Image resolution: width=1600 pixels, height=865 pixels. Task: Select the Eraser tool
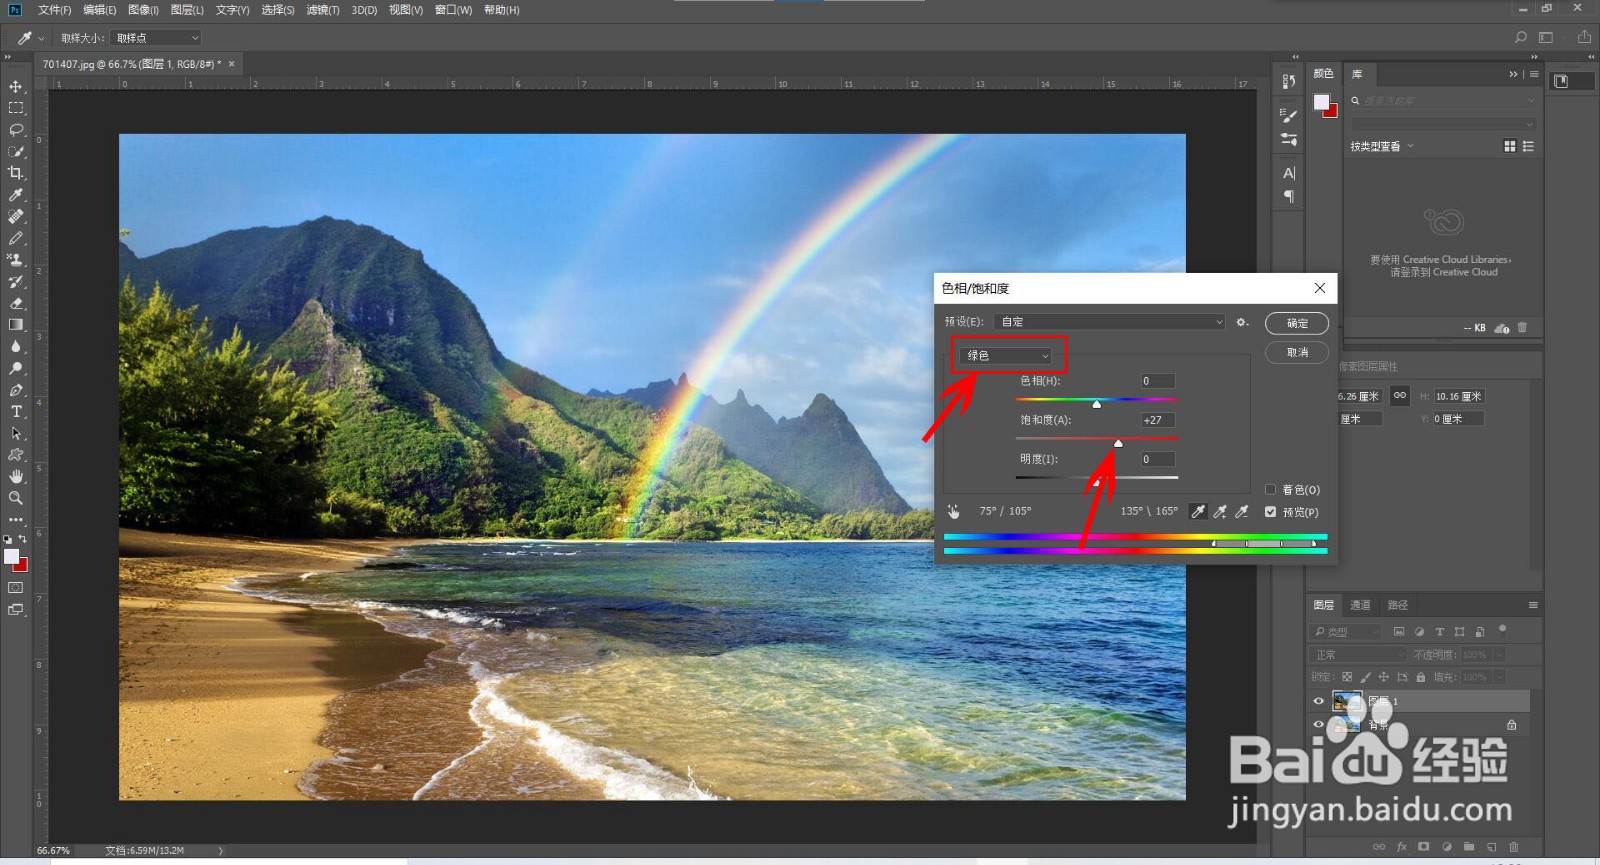click(x=16, y=303)
